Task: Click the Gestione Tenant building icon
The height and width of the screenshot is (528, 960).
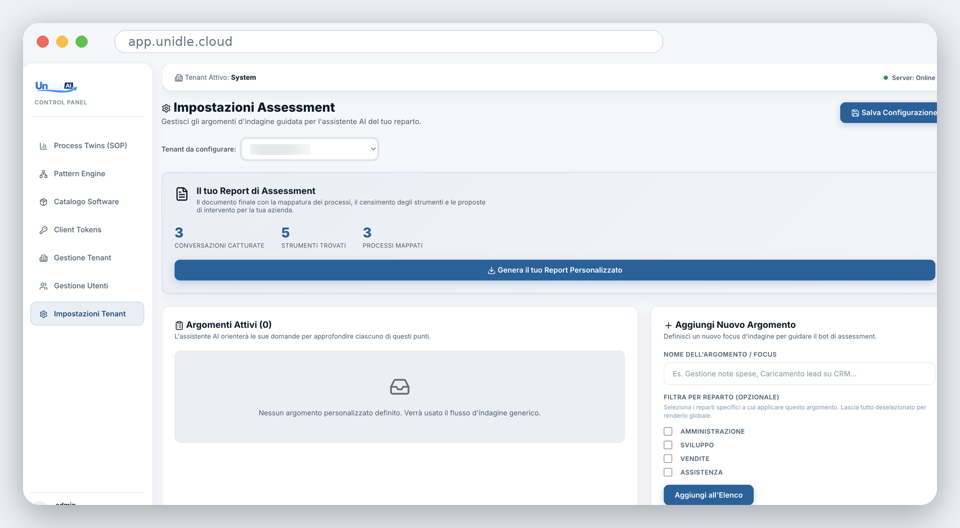Action: coord(43,258)
